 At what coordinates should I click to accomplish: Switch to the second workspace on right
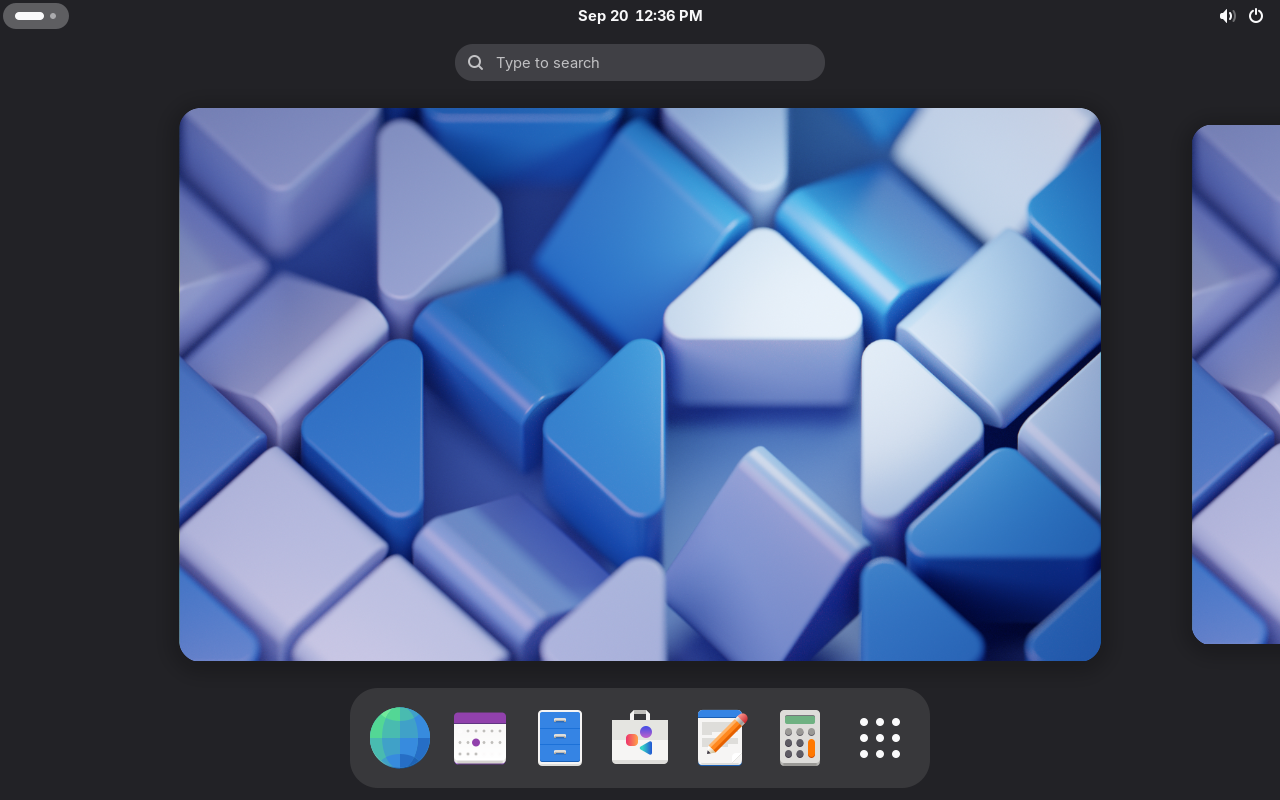(x=1236, y=384)
